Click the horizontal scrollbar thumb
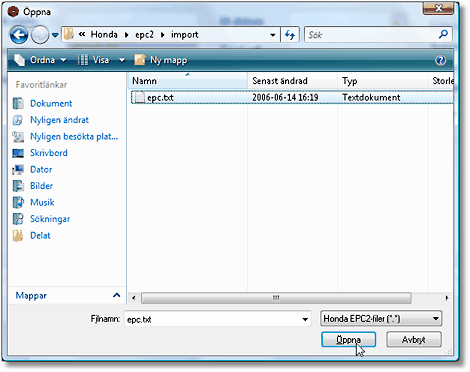The image size is (470, 372). pyautogui.click(x=276, y=298)
